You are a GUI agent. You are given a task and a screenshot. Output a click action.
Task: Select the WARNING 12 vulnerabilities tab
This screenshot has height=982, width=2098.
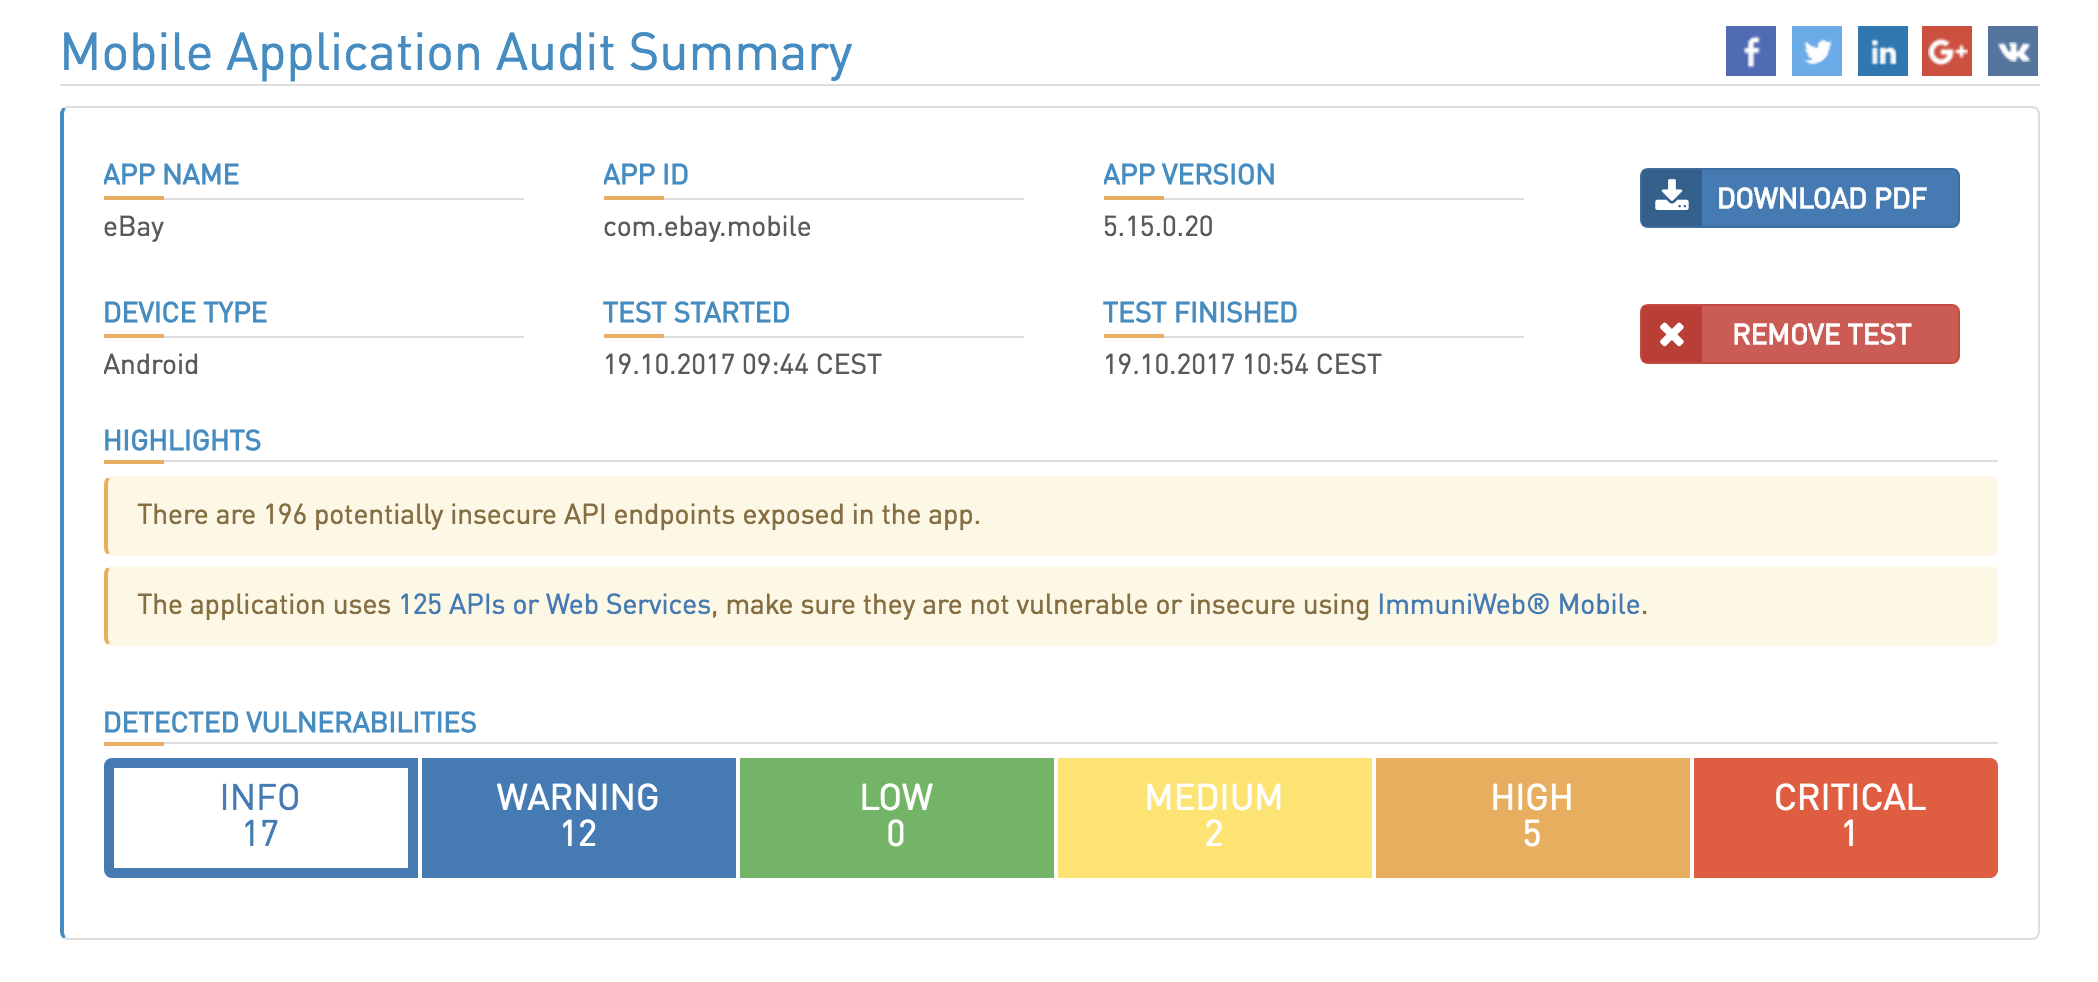(x=579, y=817)
